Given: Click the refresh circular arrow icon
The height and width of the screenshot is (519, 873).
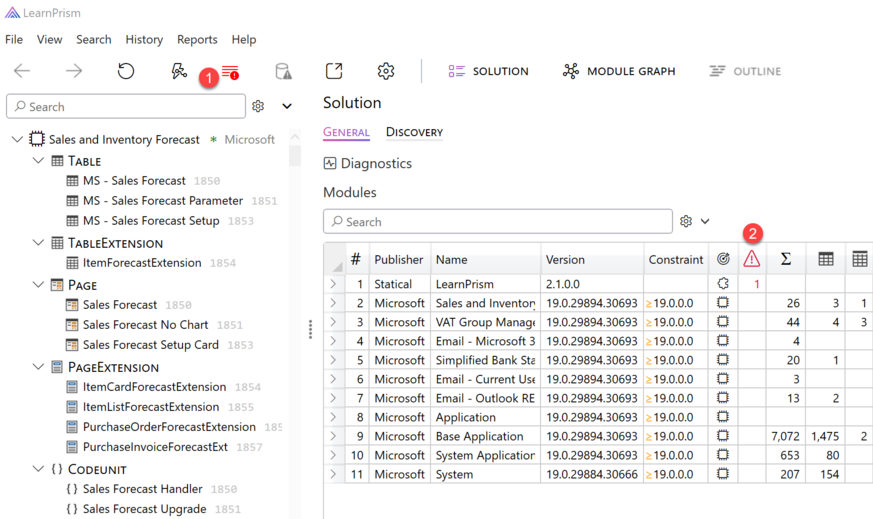Looking at the screenshot, I should click(x=126, y=71).
